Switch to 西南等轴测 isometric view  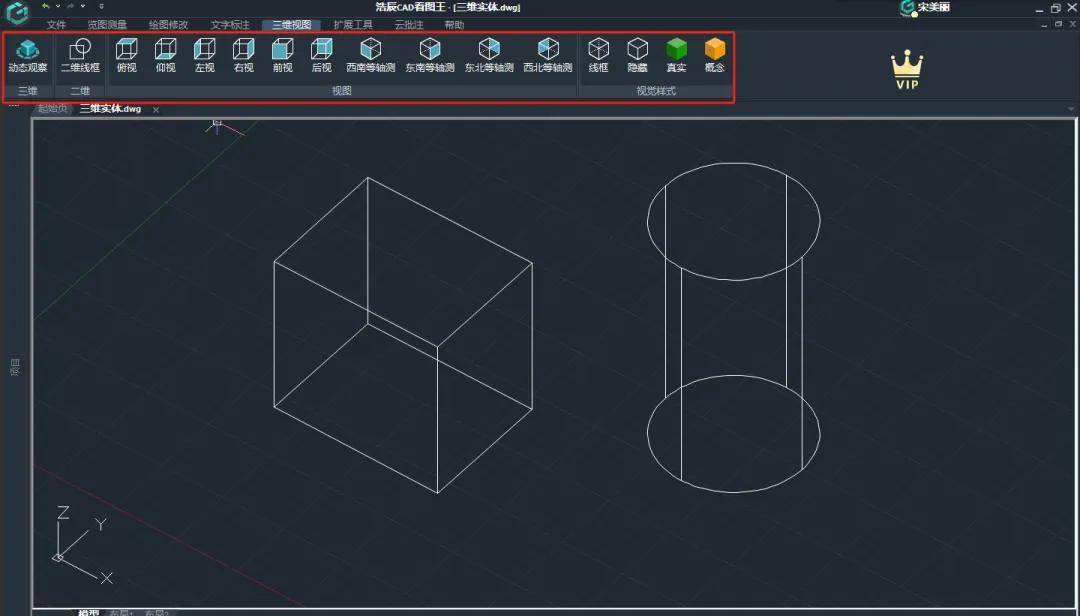[x=371, y=56]
